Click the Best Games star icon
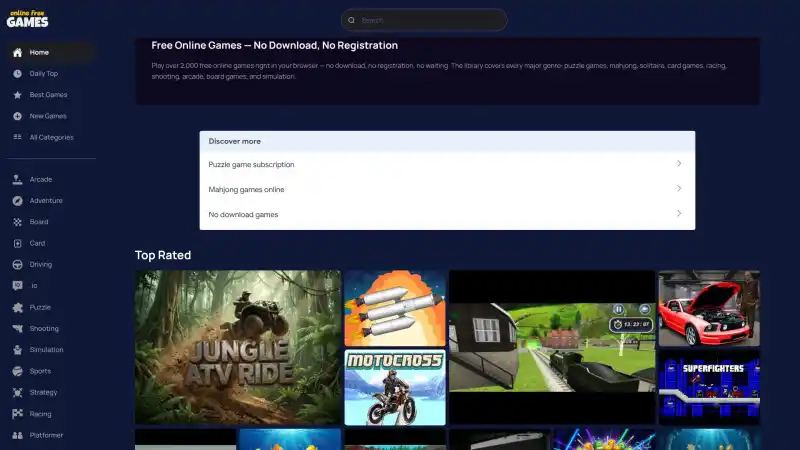The width and height of the screenshot is (800, 450). (17, 95)
